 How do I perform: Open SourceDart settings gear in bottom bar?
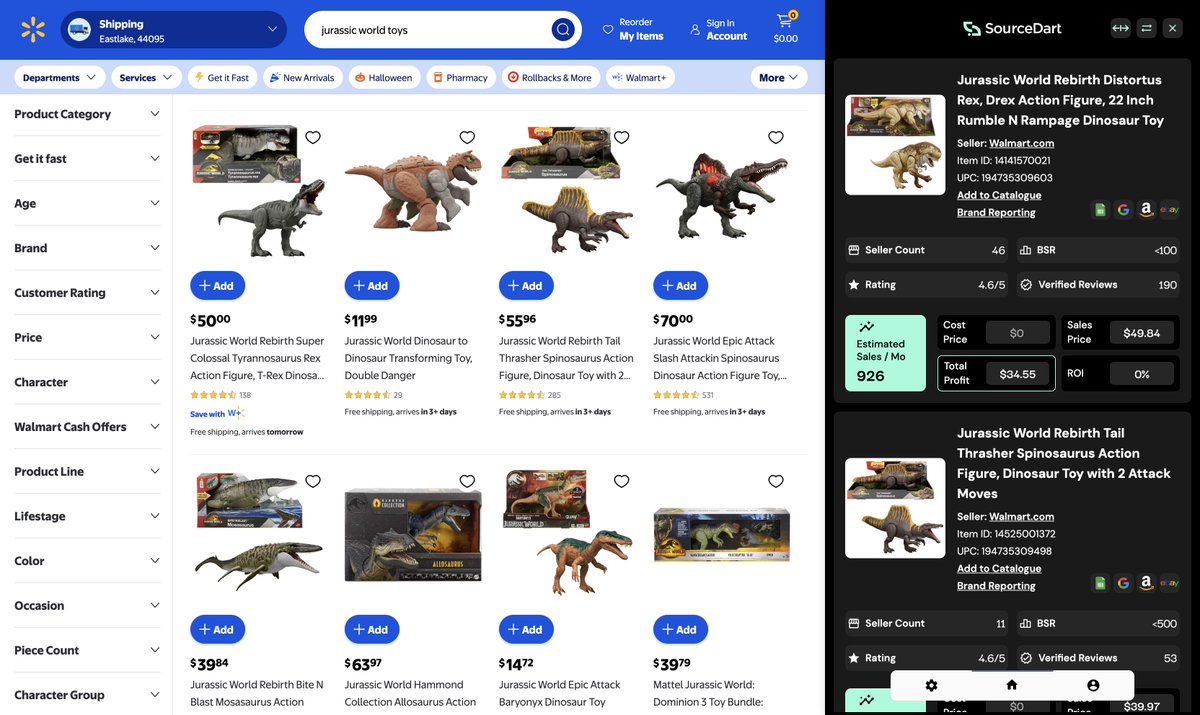[x=931, y=685]
